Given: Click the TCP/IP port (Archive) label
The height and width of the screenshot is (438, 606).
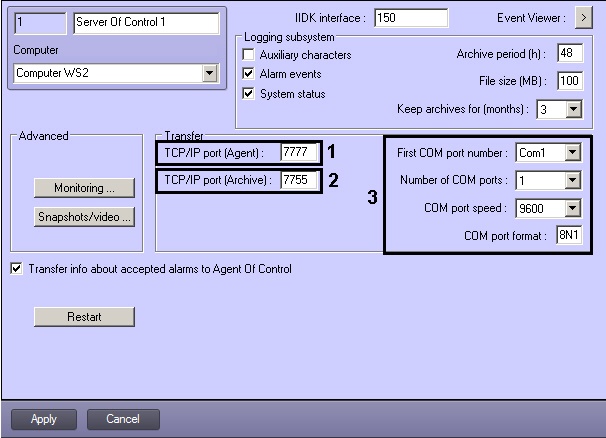Looking at the screenshot, I should 218,180.
